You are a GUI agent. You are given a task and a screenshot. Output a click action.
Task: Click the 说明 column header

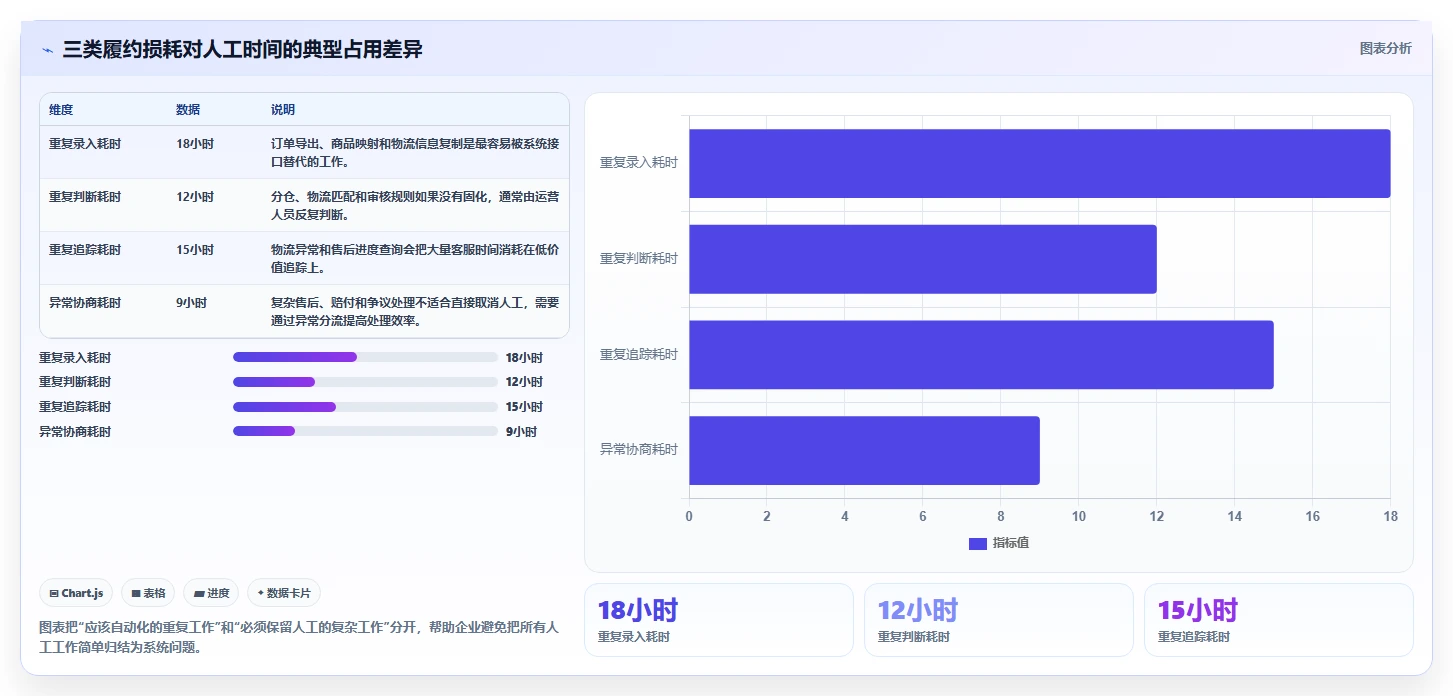click(283, 110)
